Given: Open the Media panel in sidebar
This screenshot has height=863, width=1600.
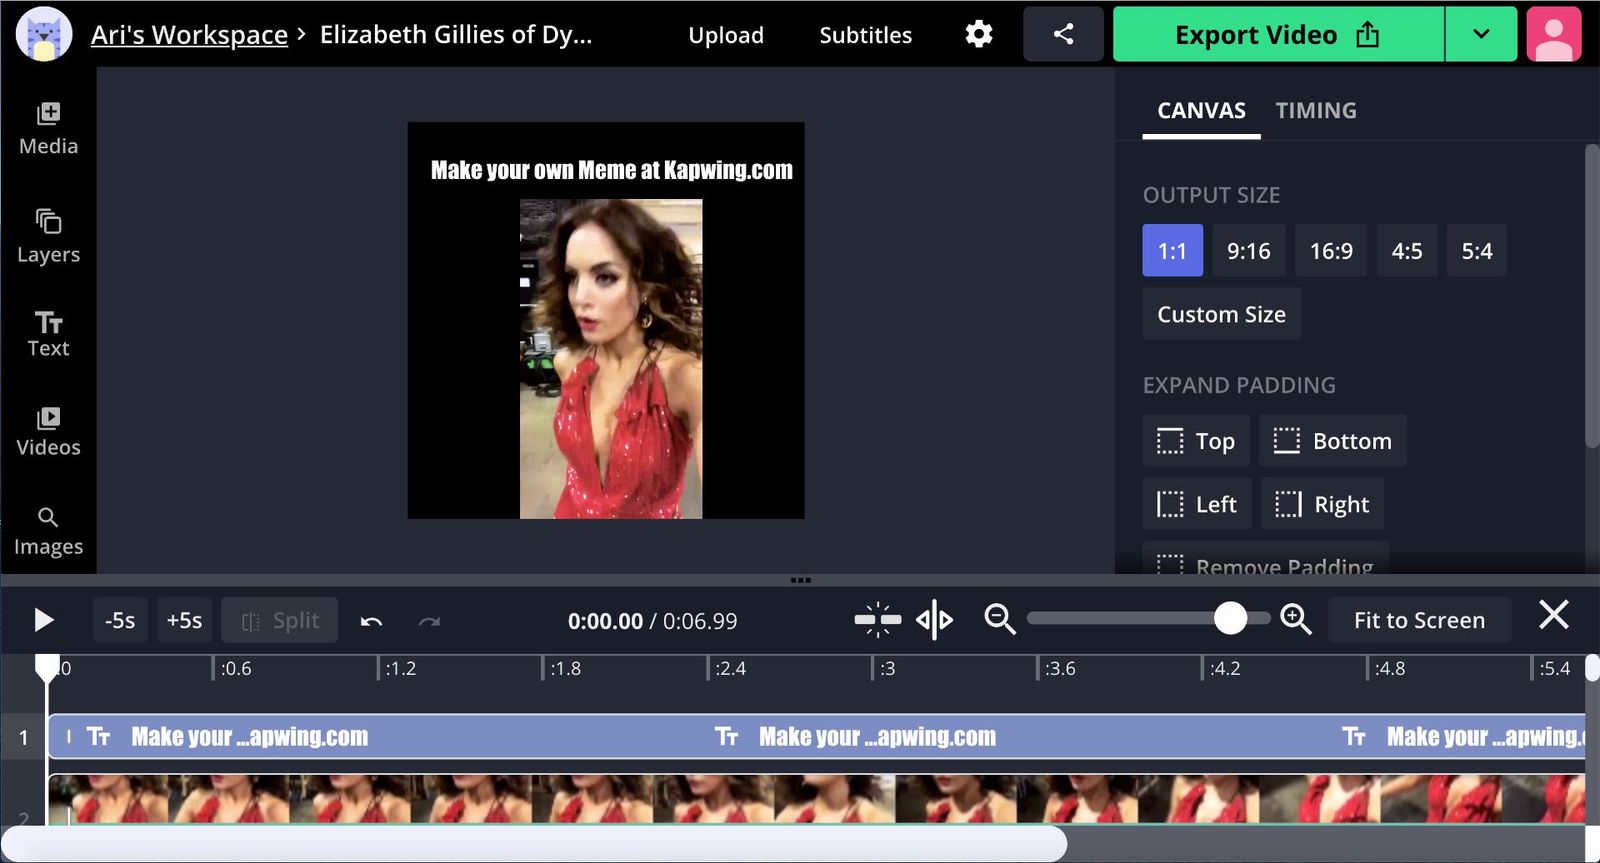Looking at the screenshot, I should (x=48, y=129).
